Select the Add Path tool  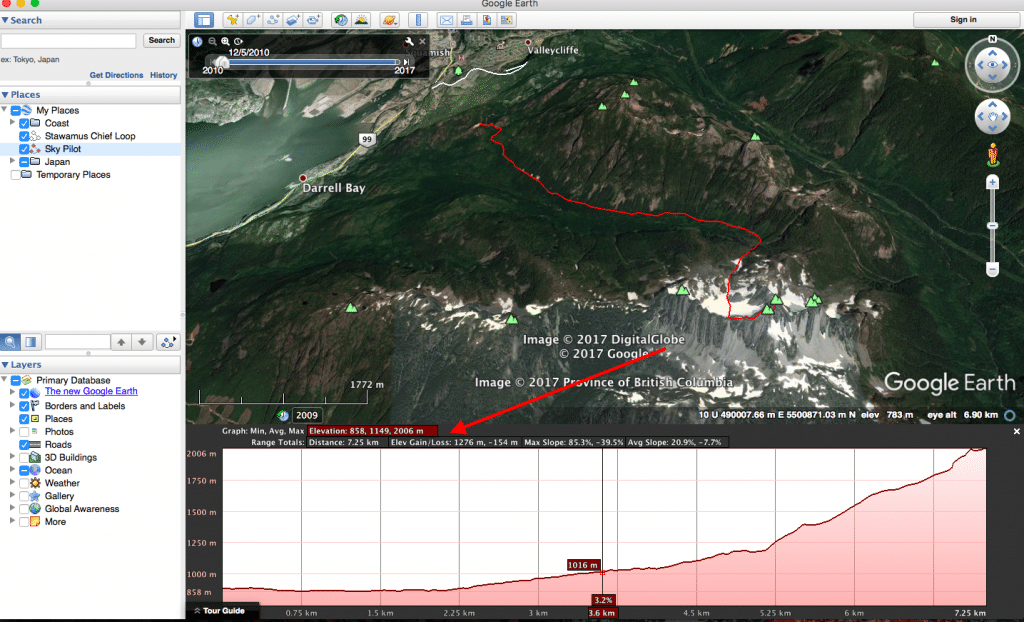pos(274,19)
